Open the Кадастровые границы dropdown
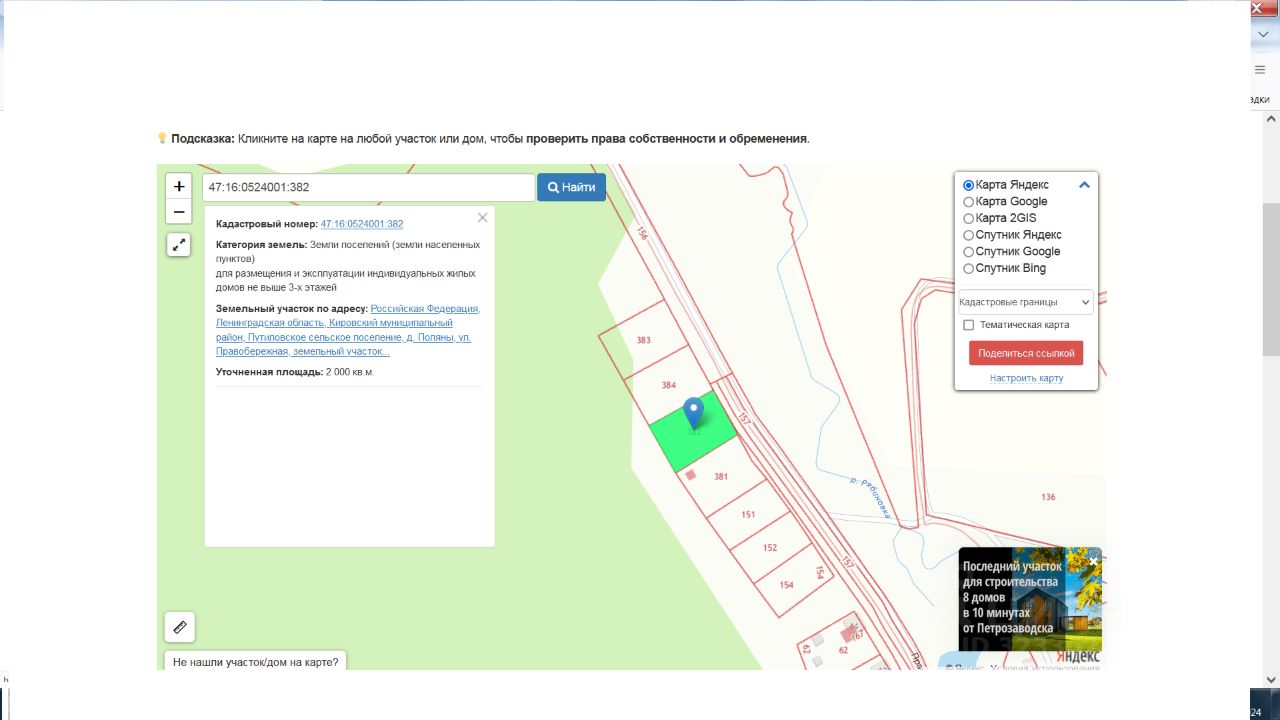The image size is (1280, 720). point(1026,302)
